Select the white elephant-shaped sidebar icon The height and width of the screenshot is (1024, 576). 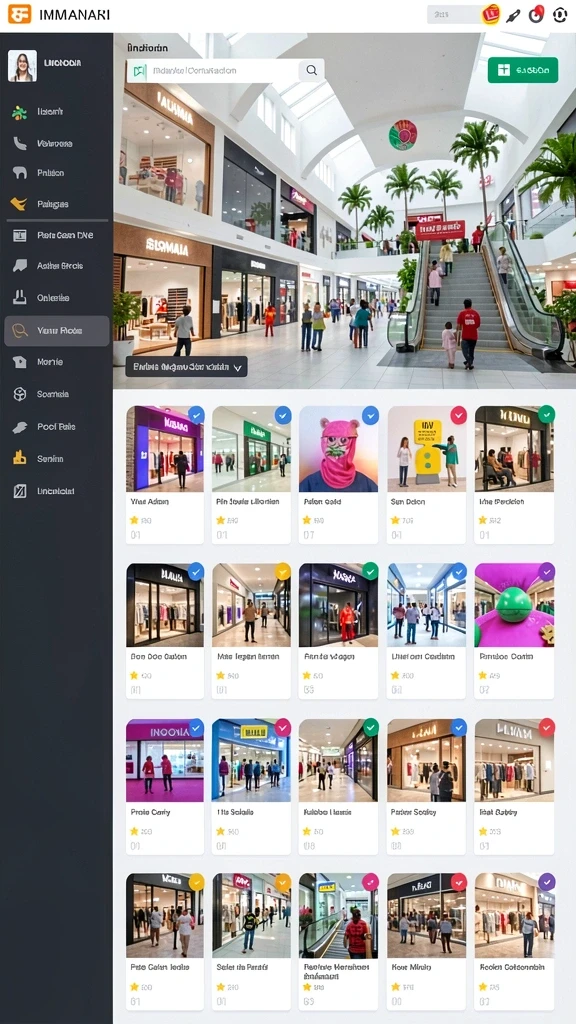(20, 173)
